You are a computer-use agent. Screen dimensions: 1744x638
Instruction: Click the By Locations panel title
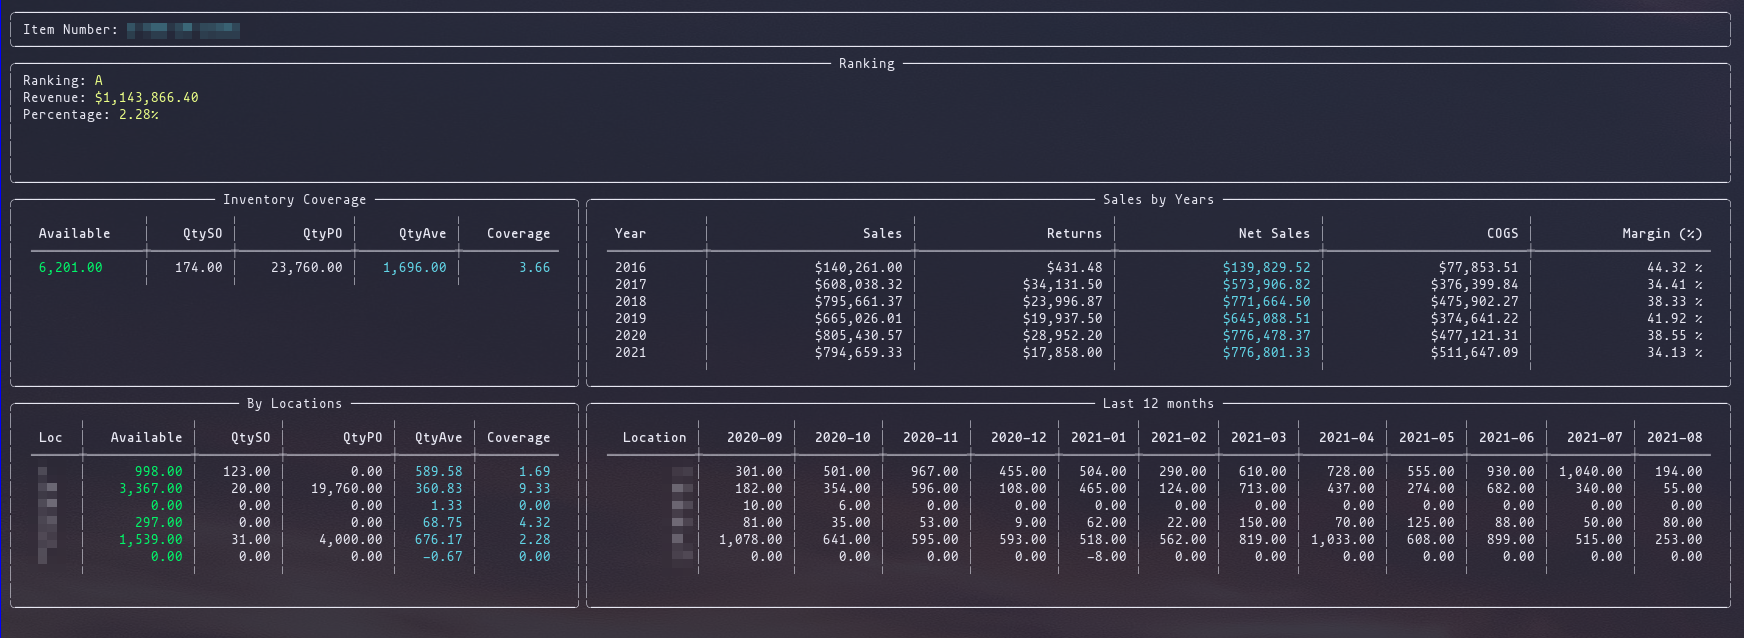295,404
